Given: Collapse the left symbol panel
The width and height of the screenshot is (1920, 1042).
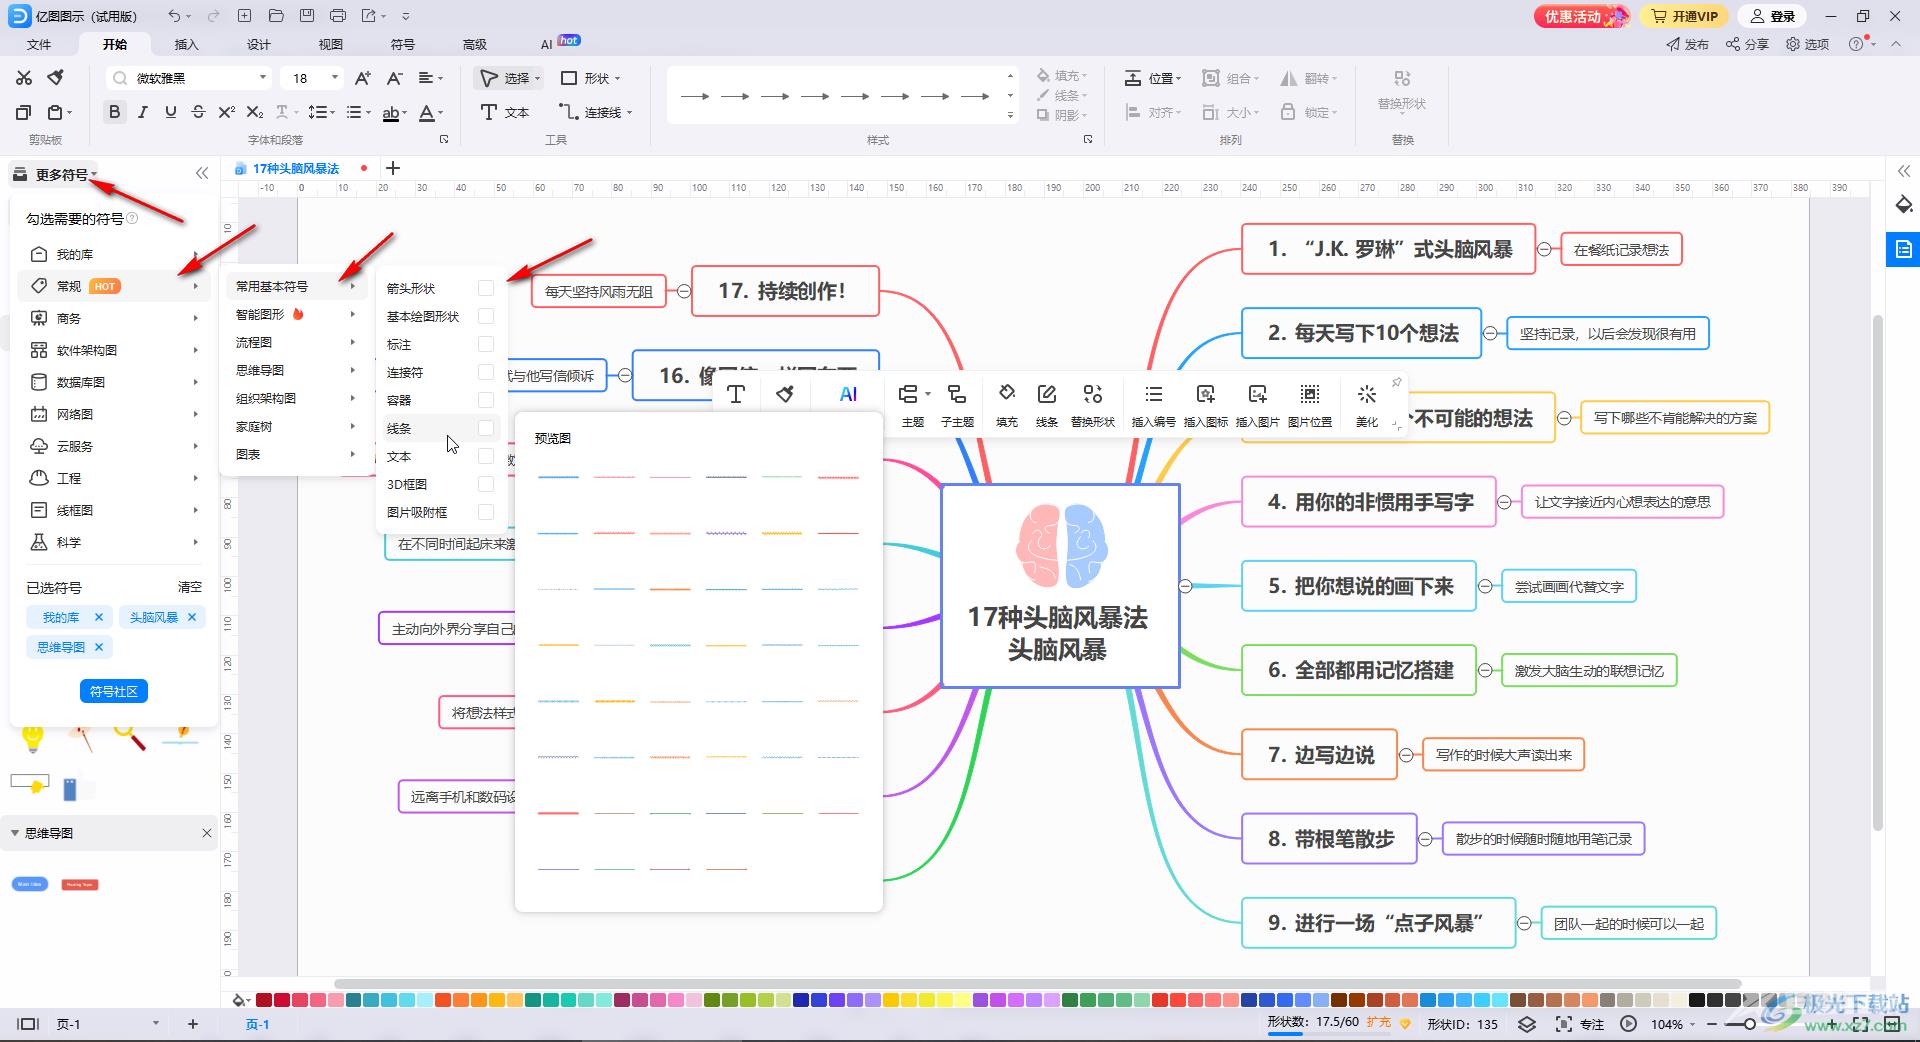Looking at the screenshot, I should [x=202, y=173].
